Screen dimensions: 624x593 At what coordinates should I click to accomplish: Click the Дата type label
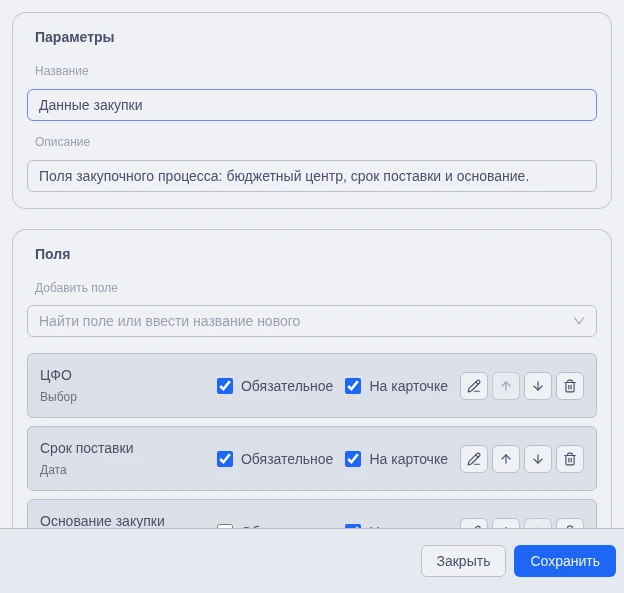coord(53,470)
